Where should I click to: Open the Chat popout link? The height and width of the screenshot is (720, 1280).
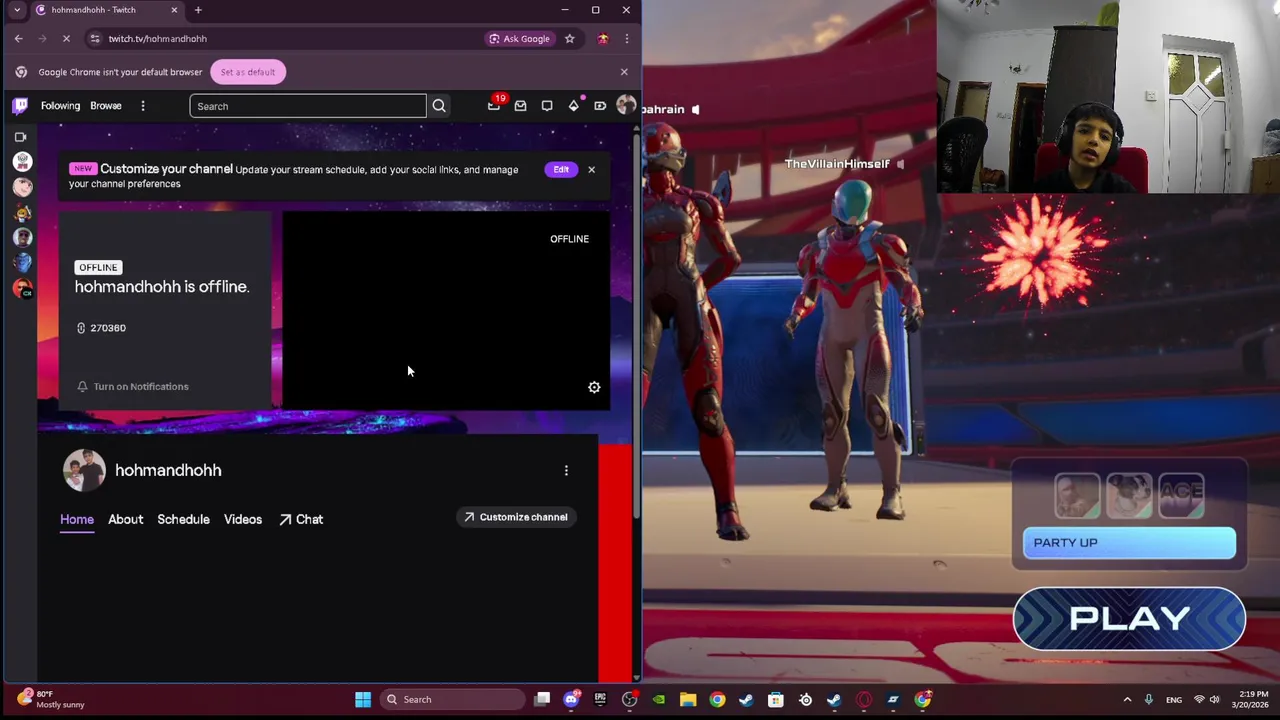coord(301,519)
